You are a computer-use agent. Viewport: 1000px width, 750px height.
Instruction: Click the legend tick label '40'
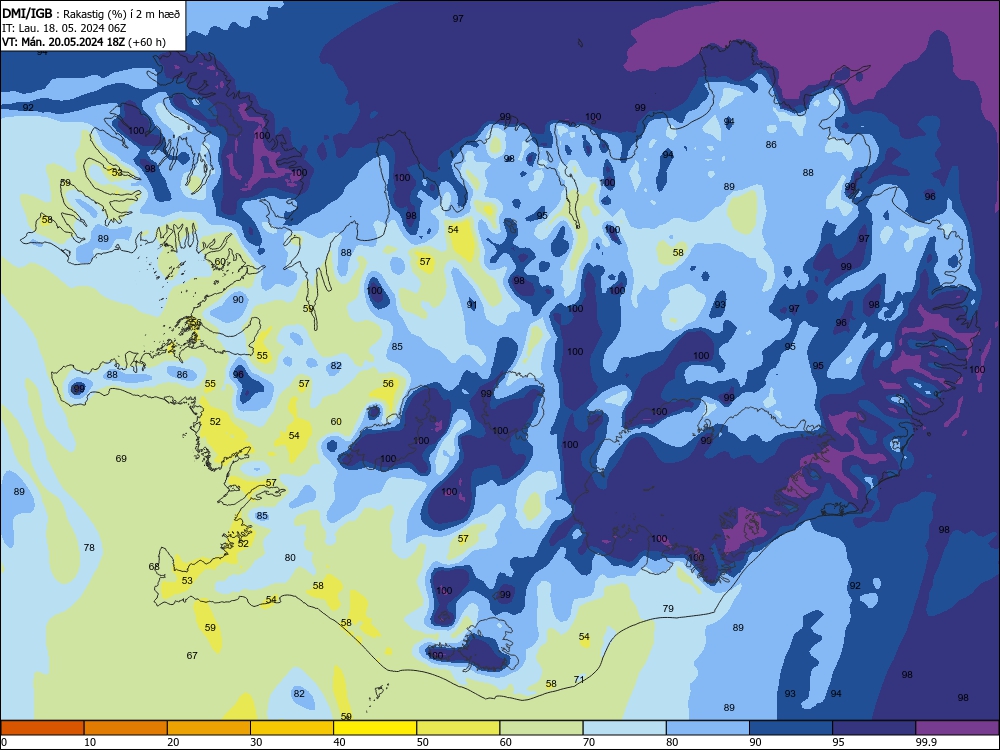tap(340, 742)
